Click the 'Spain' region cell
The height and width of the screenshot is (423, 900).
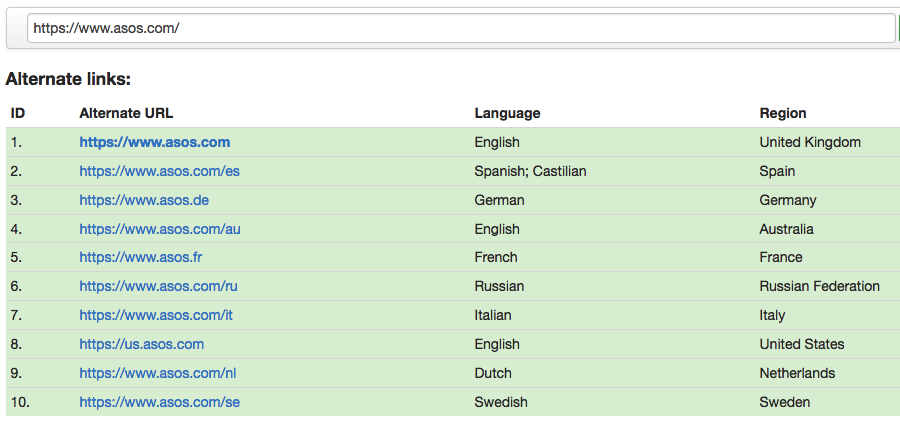[x=777, y=171]
